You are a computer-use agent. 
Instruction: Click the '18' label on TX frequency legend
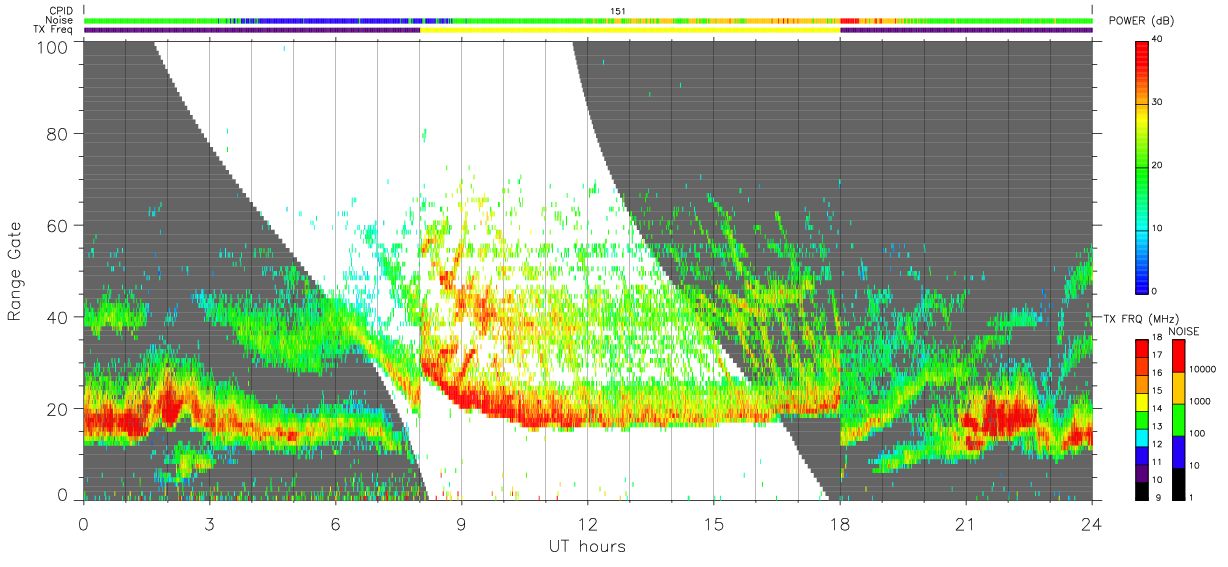(1158, 338)
